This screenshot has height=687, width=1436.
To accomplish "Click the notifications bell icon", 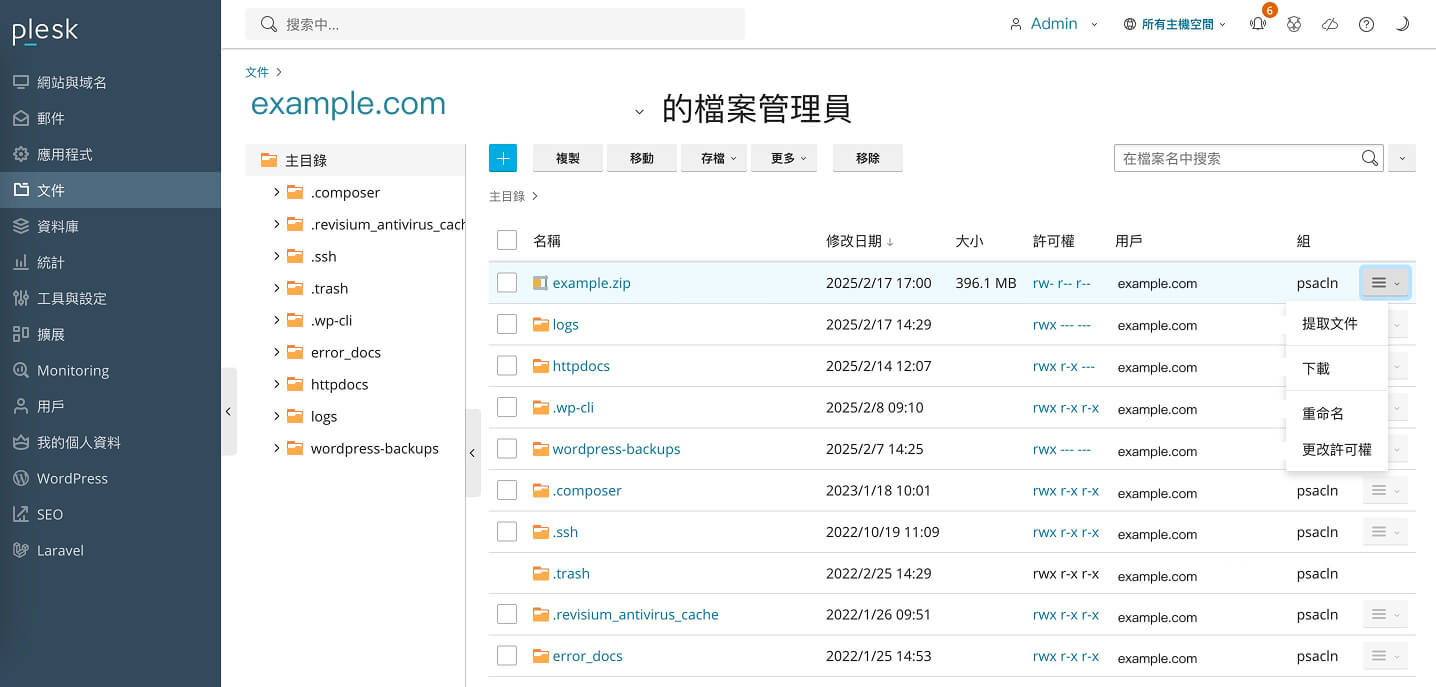I will [x=1258, y=25].
